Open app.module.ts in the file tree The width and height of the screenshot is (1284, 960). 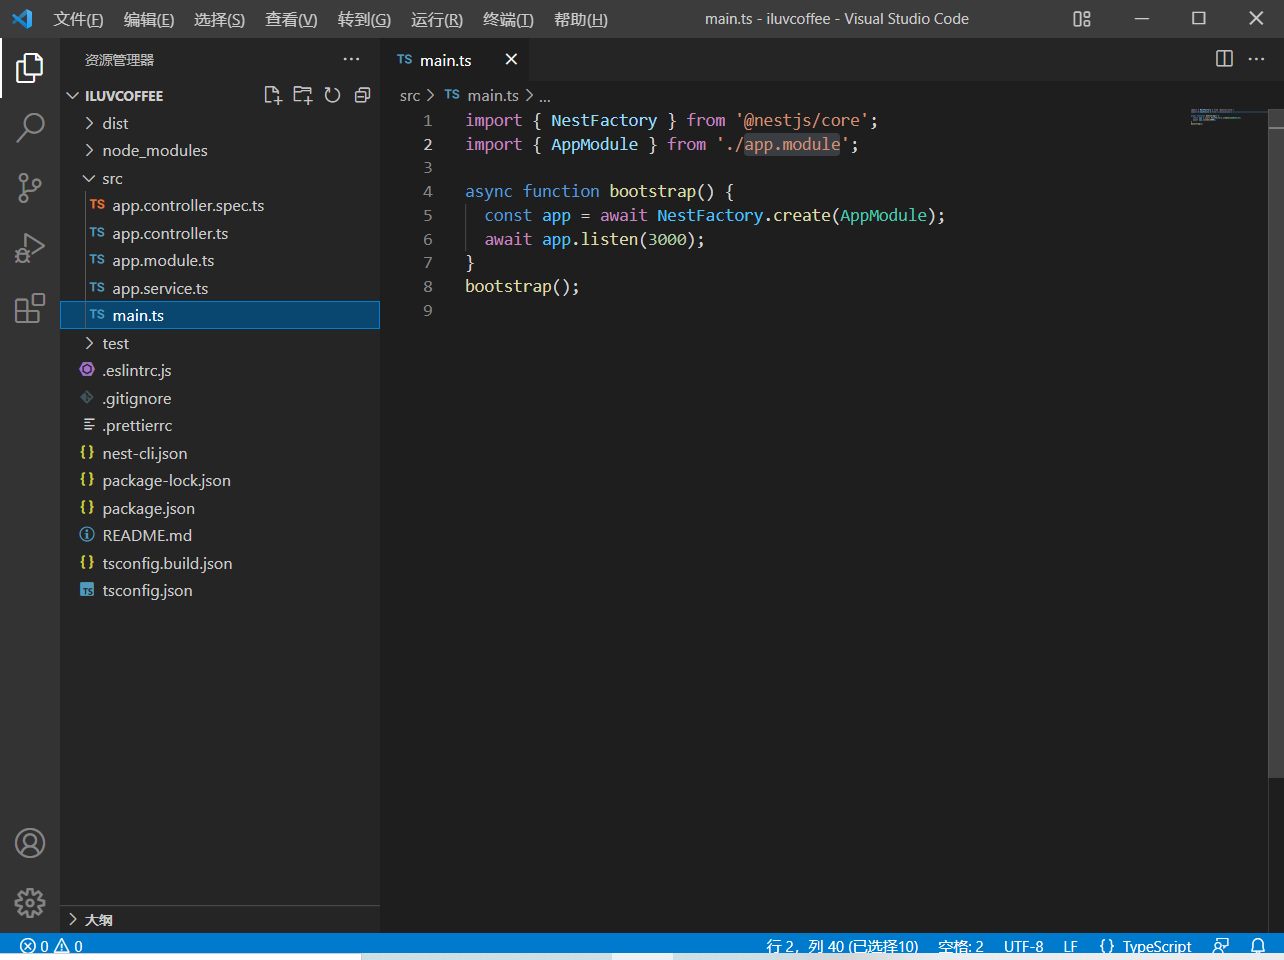[x=163, y=261]
